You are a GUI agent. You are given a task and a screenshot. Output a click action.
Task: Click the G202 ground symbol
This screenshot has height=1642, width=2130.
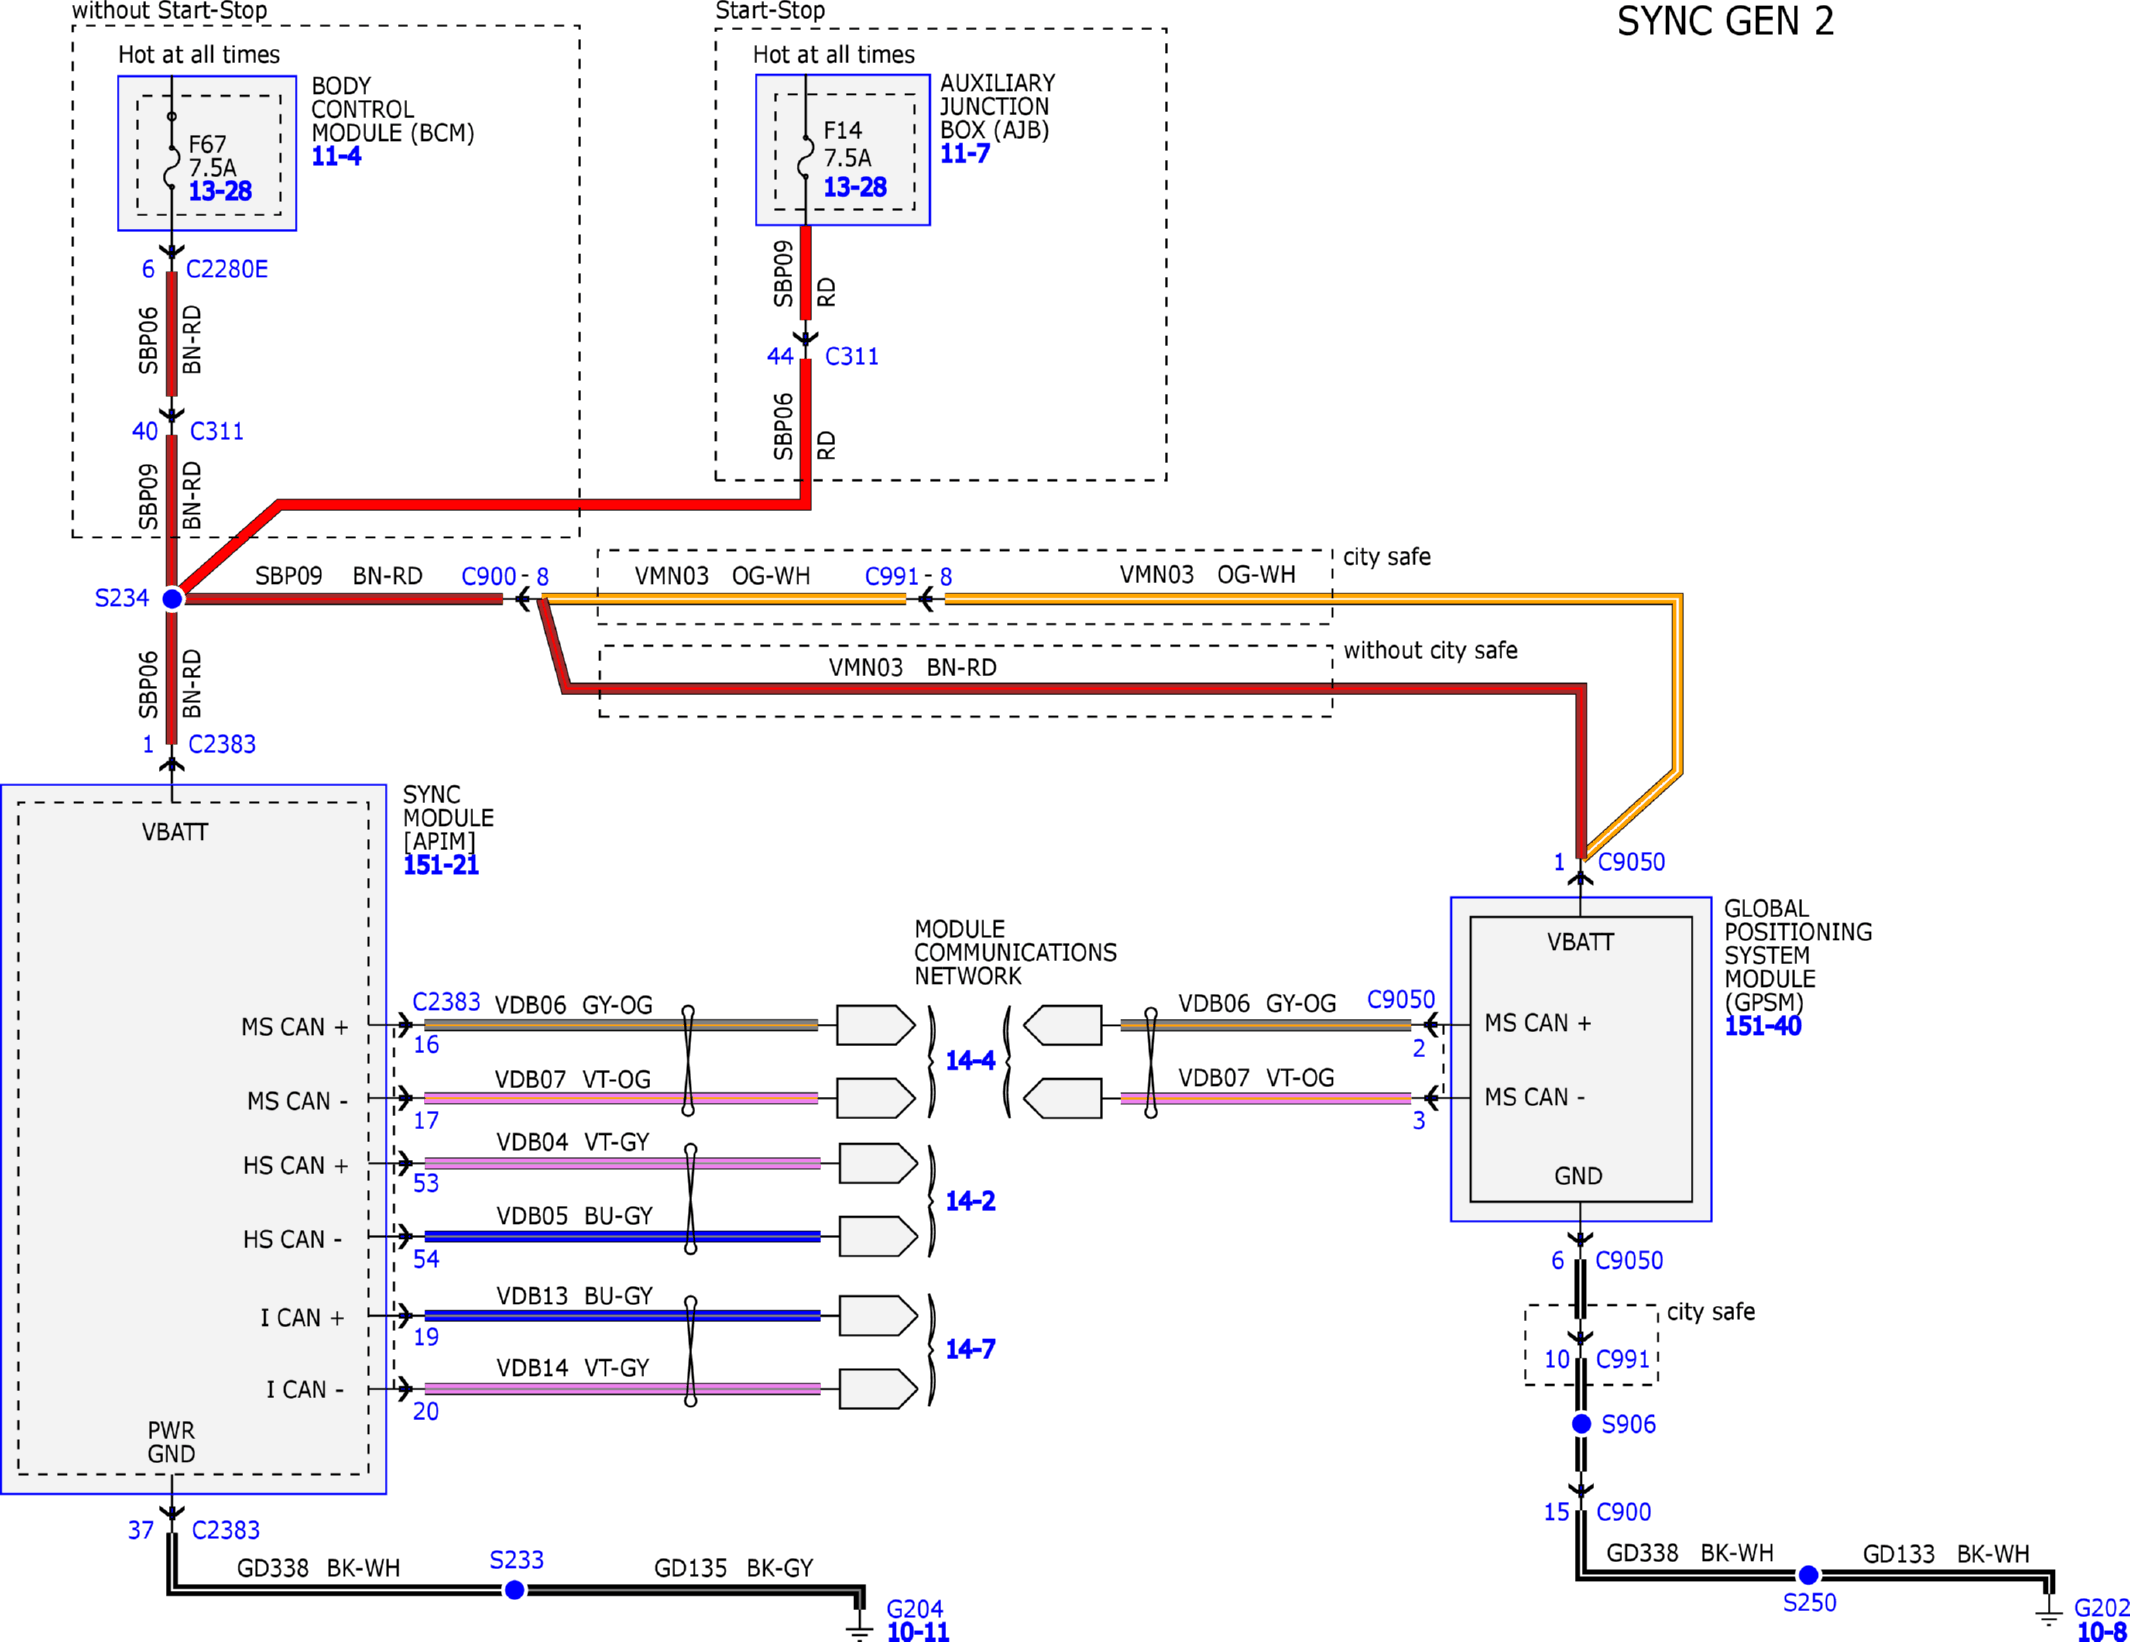tap(2048, 1617)
